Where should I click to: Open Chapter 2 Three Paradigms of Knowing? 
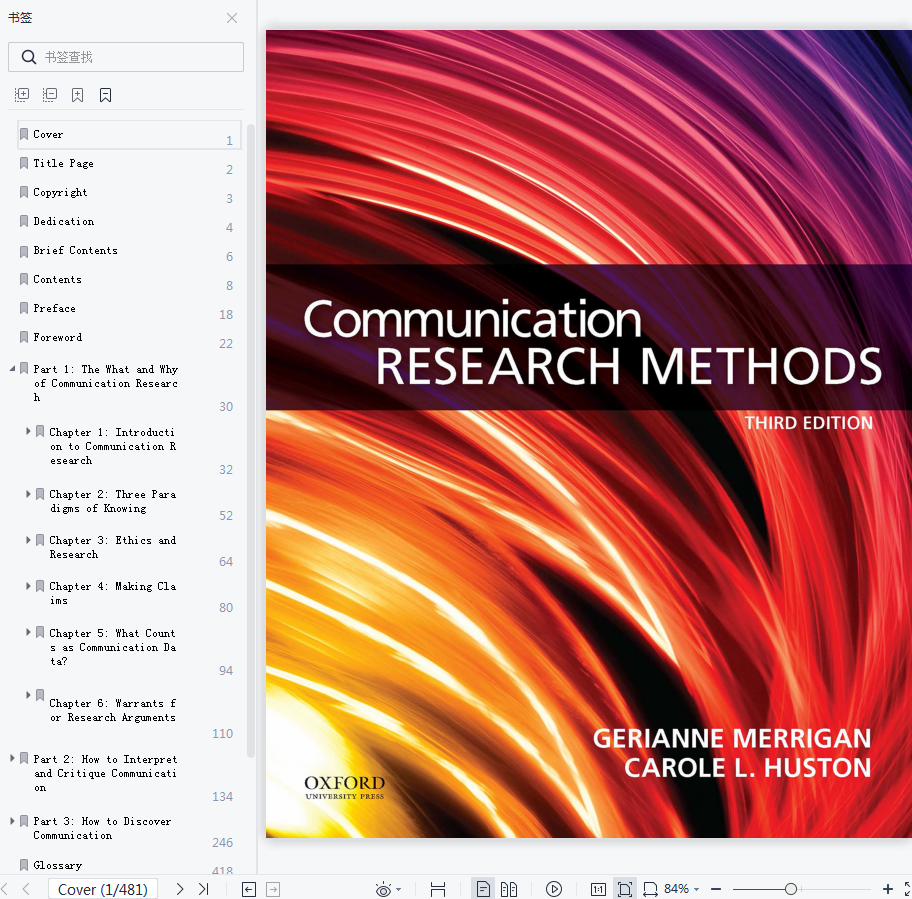[113, 501]
